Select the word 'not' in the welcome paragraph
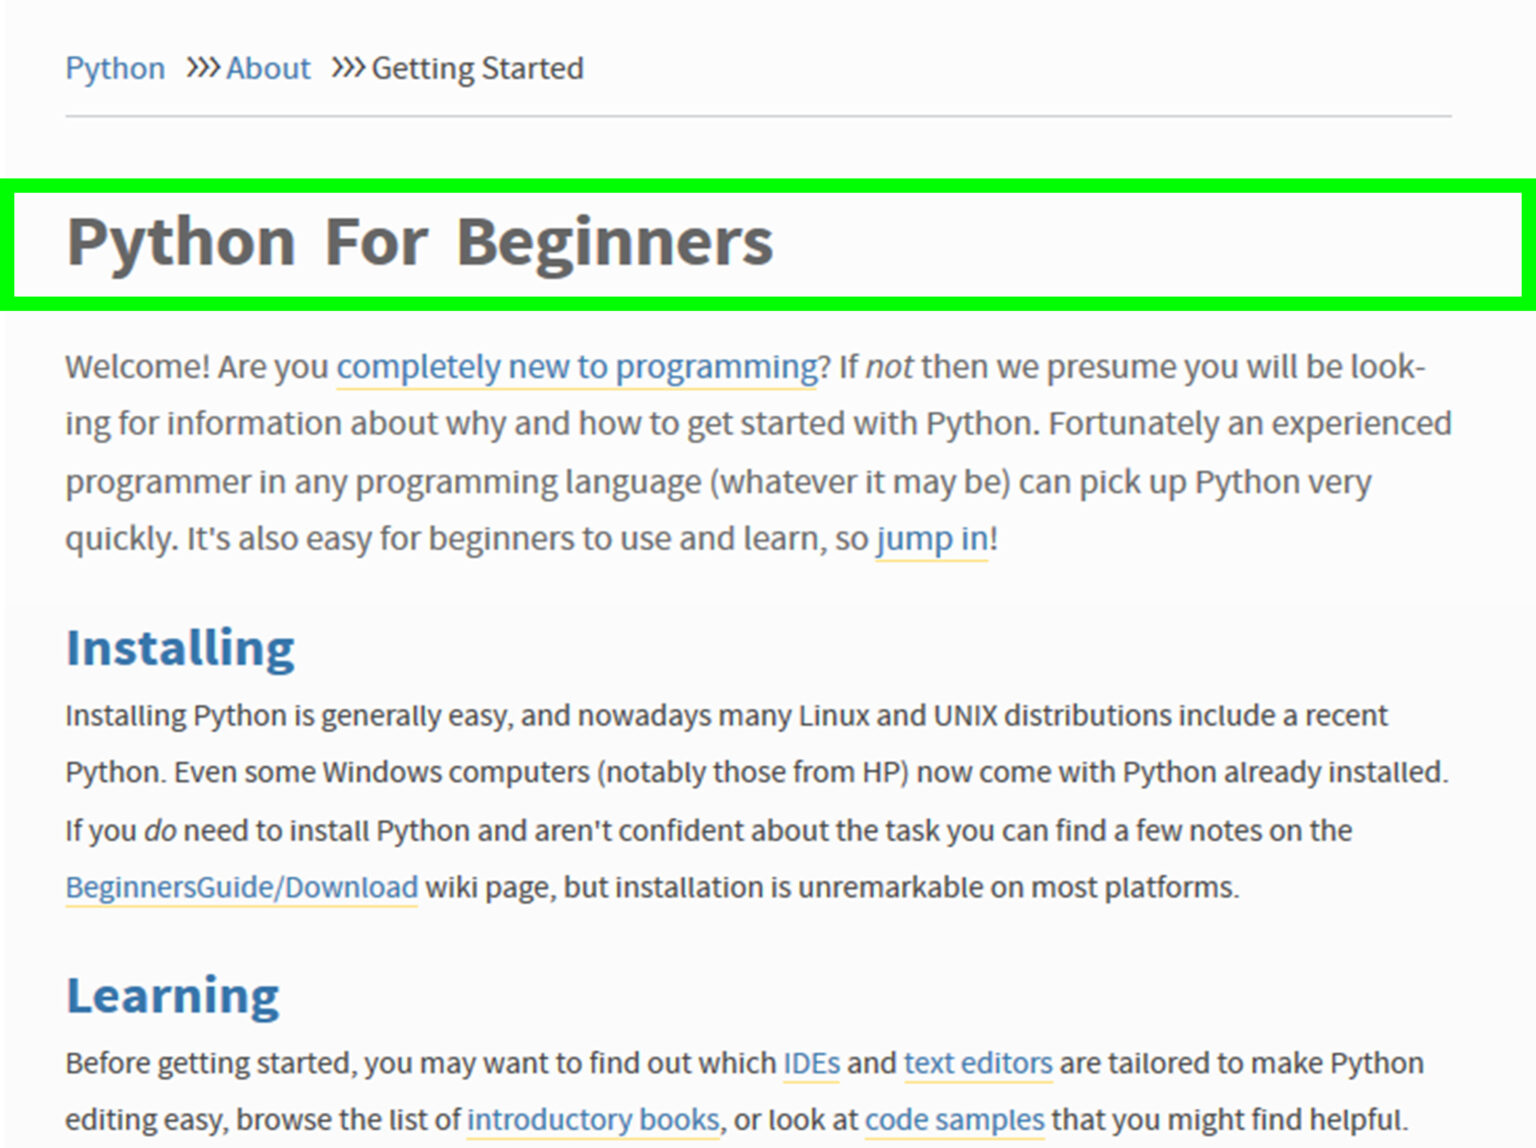 [x=887, y=368]
